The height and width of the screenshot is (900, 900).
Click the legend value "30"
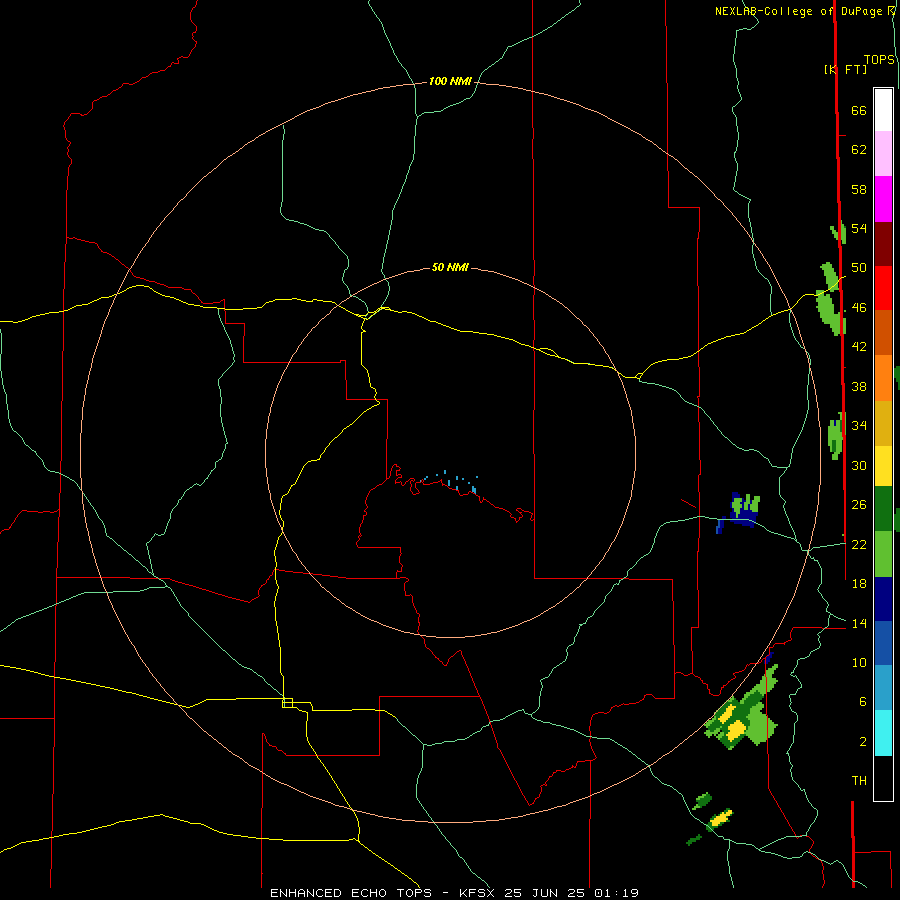(x=859, y=465)
